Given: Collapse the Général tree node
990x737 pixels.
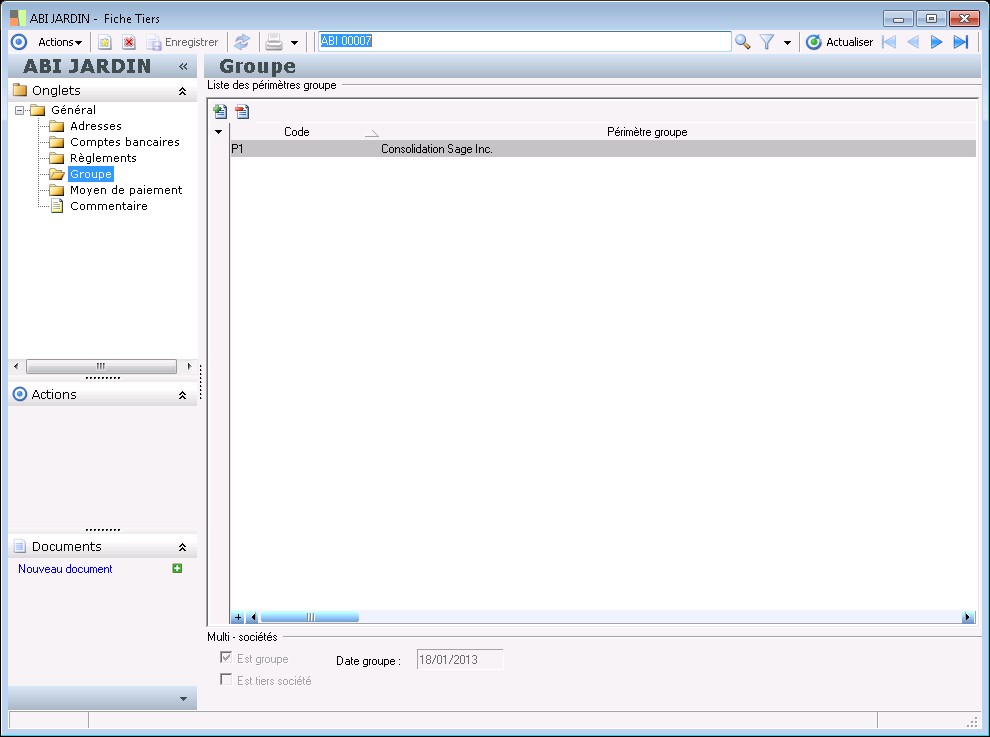Looking at the screenshot, I should (x=19, y=111).
